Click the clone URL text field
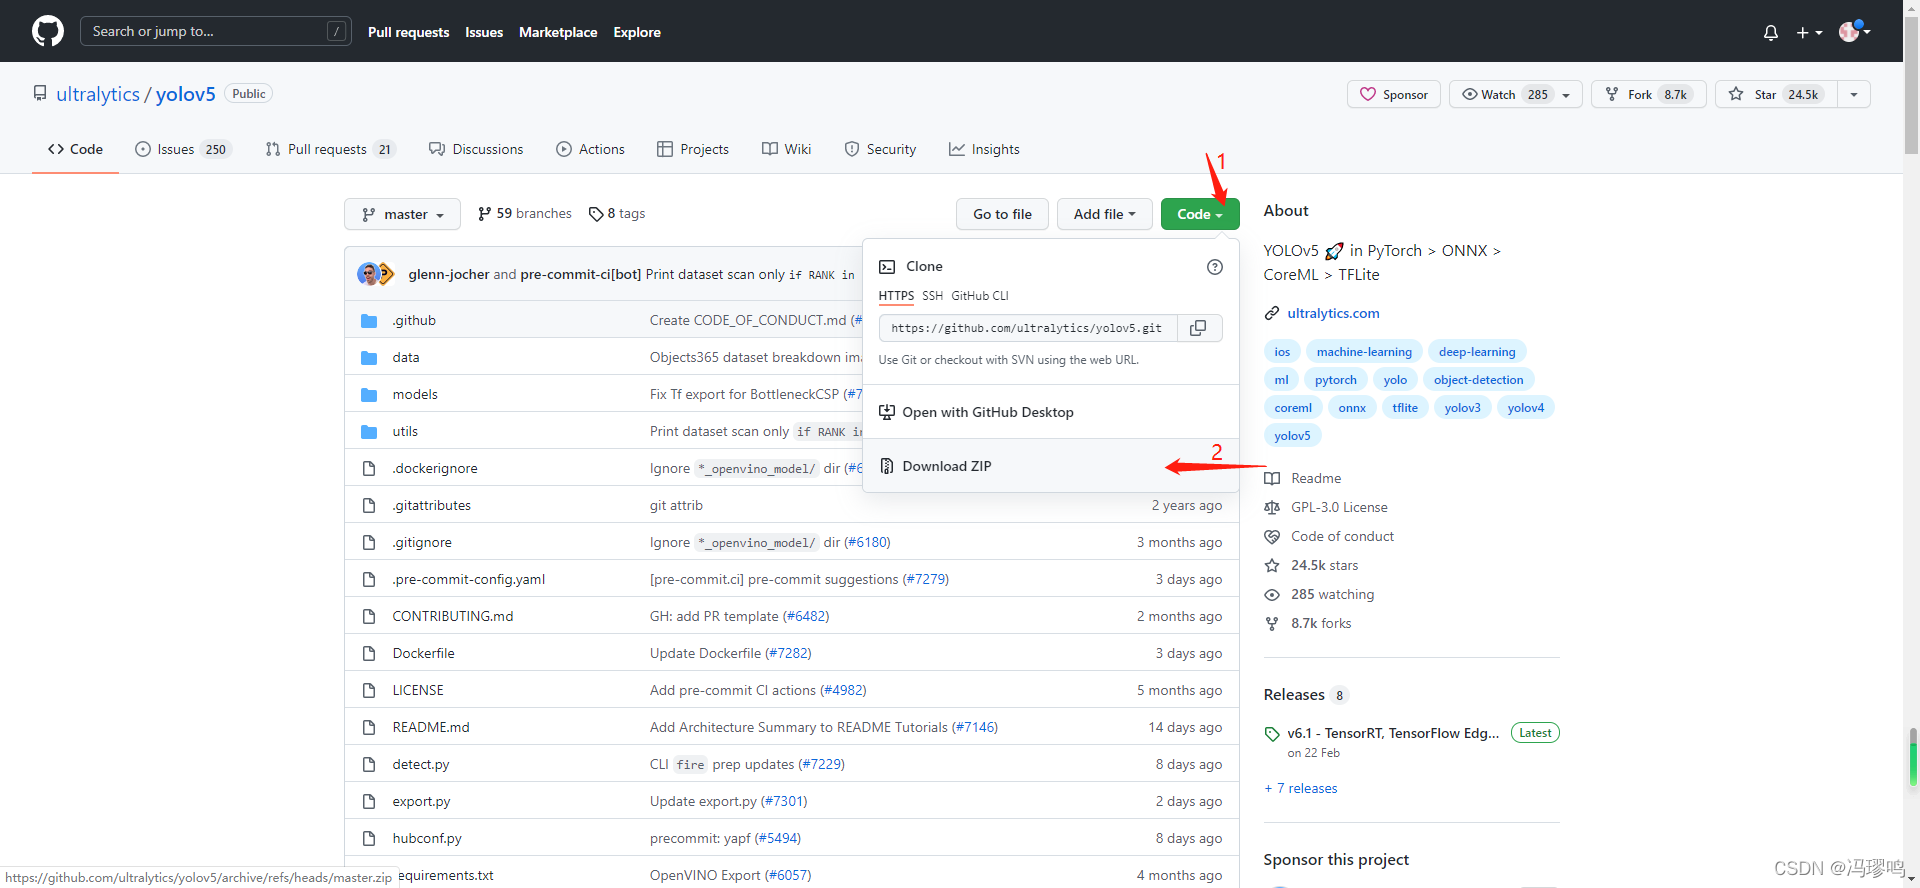 point(1028,328)
